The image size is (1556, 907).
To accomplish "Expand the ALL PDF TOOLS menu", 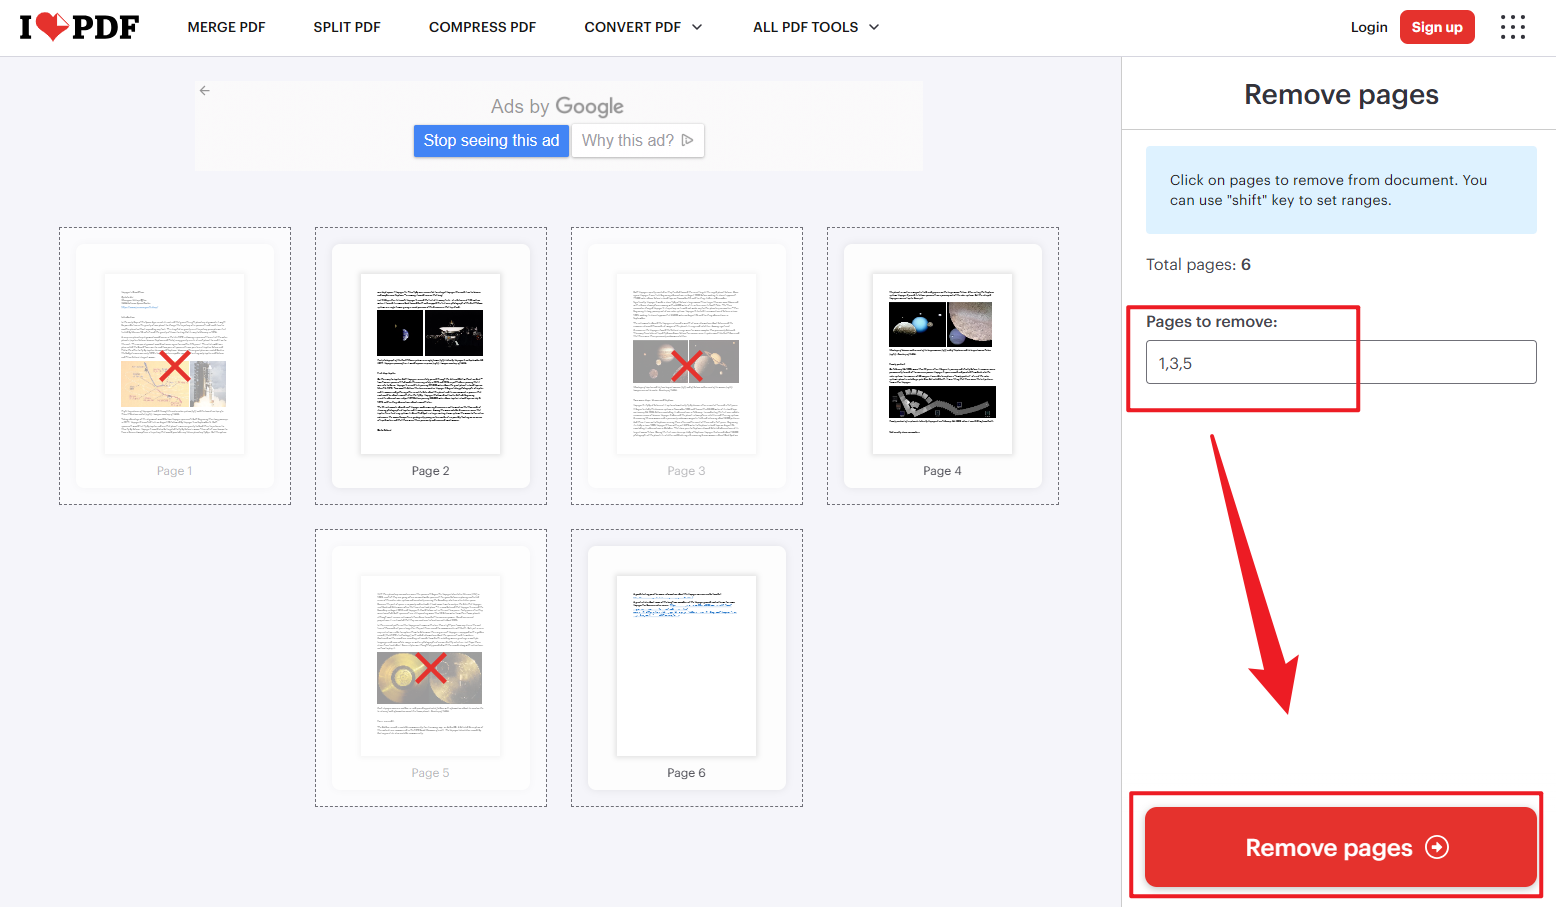I will 815,27.
